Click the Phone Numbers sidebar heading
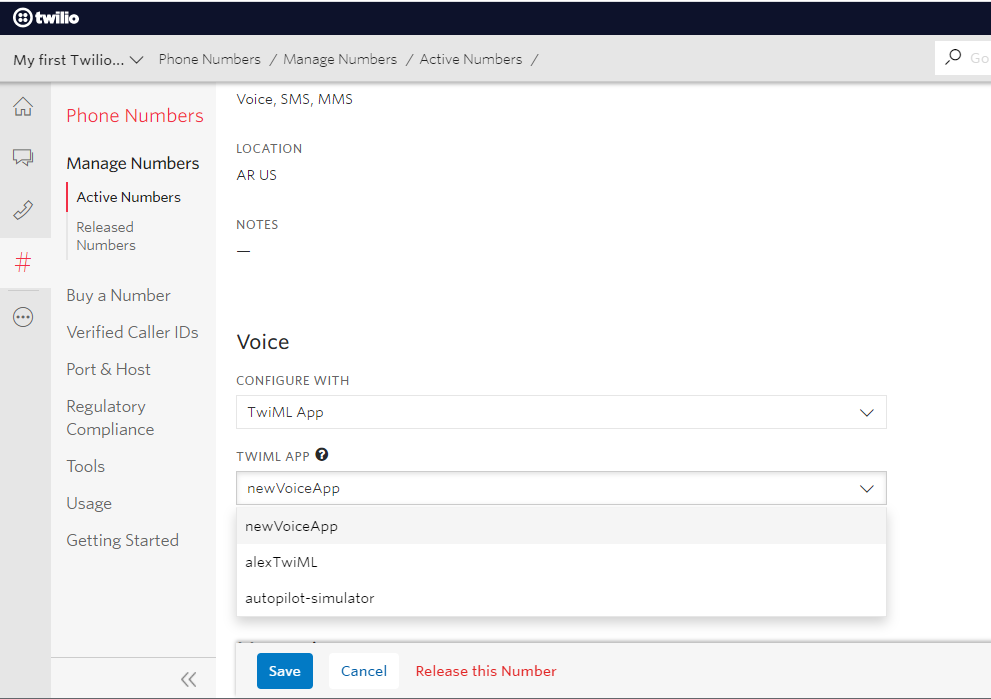991x699 pixels. [135, 116]
